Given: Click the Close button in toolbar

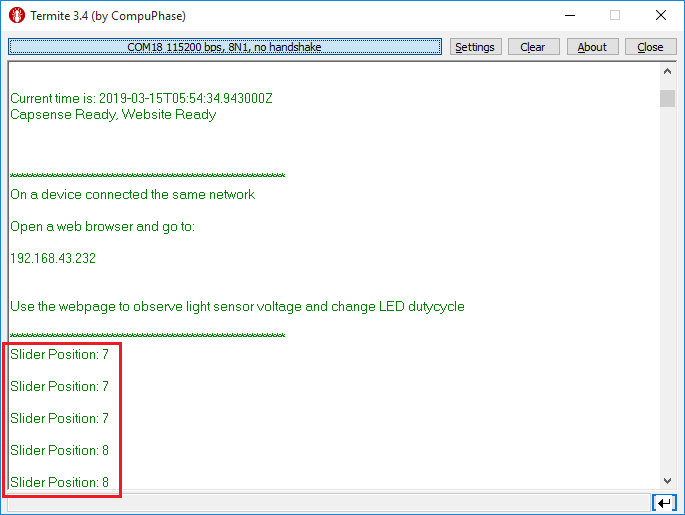Looking at the screenshot, I should click(x=650, y=47).
